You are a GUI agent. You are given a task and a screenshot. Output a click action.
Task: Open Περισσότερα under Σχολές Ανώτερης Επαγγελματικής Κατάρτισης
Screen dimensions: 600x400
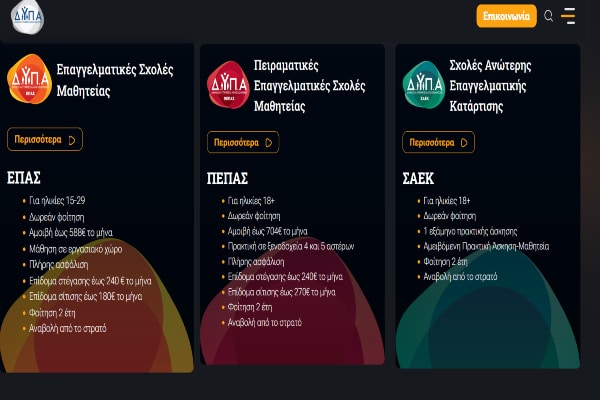tap(439, 142)
